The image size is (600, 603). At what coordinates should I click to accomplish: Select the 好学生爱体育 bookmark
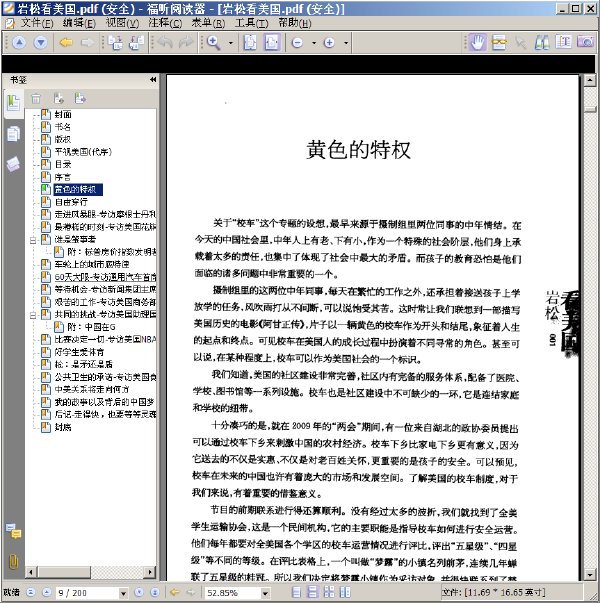point(79,352)
